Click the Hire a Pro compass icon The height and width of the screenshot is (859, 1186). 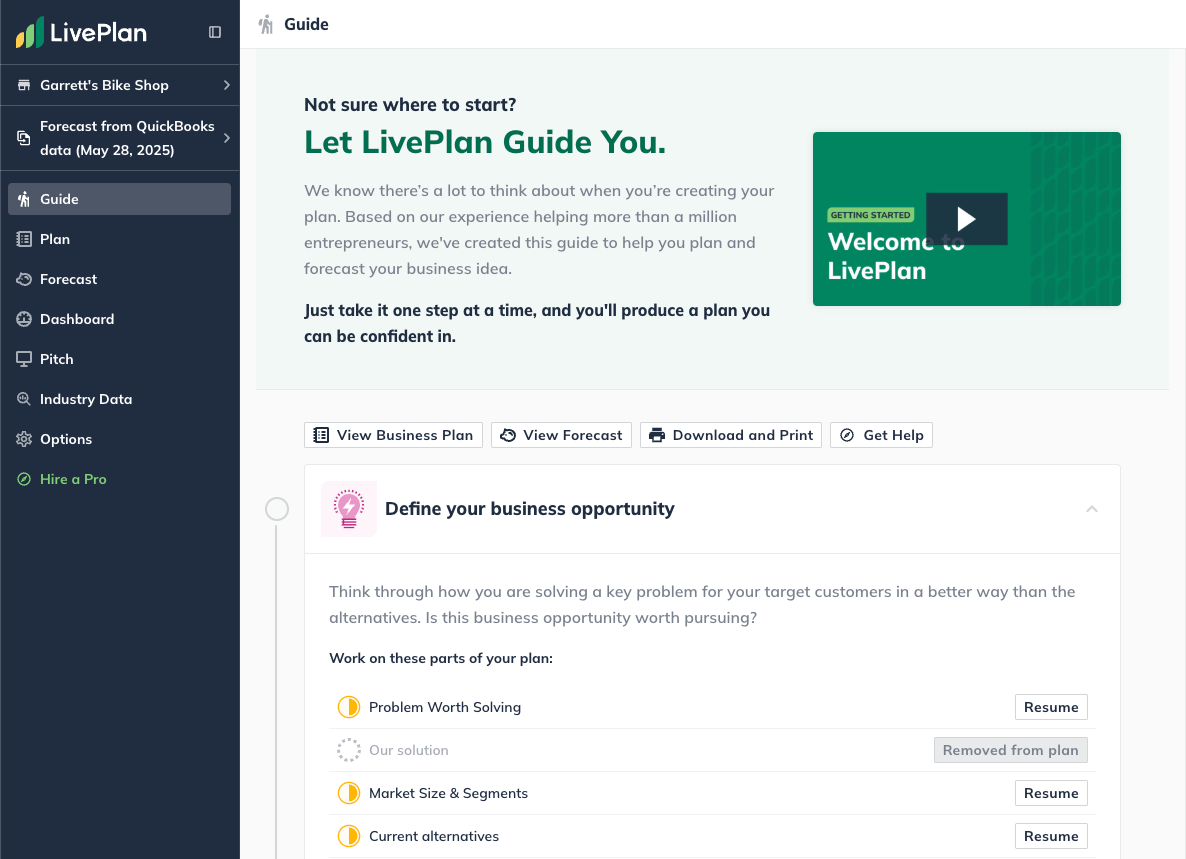coord(24,479)
